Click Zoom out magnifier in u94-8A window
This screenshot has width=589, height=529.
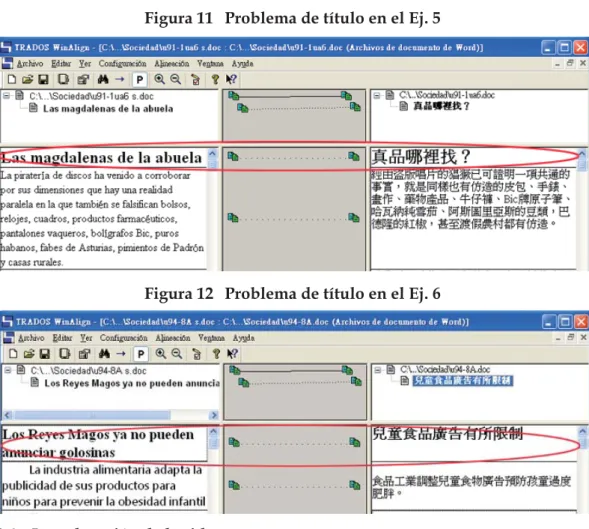[177, 354]
